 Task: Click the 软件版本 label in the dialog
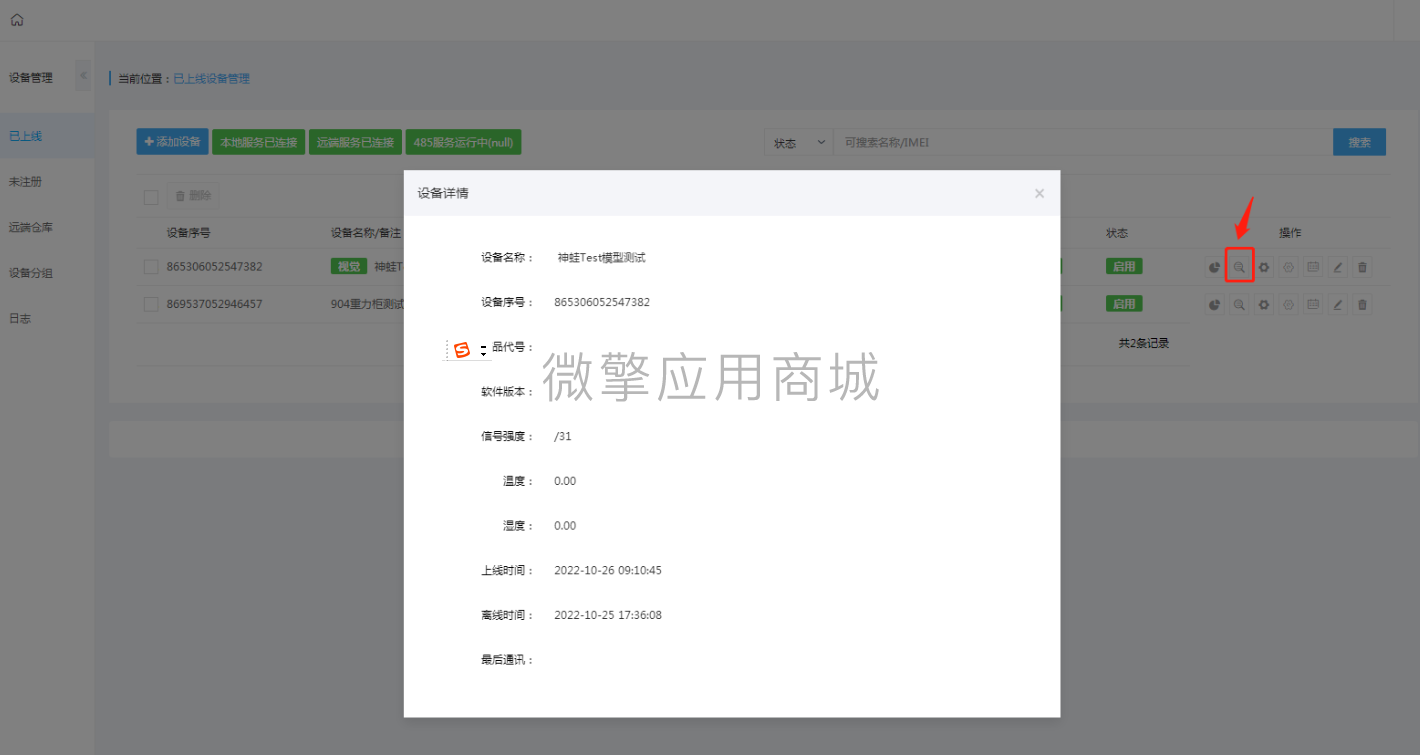(x=507, y=392)
